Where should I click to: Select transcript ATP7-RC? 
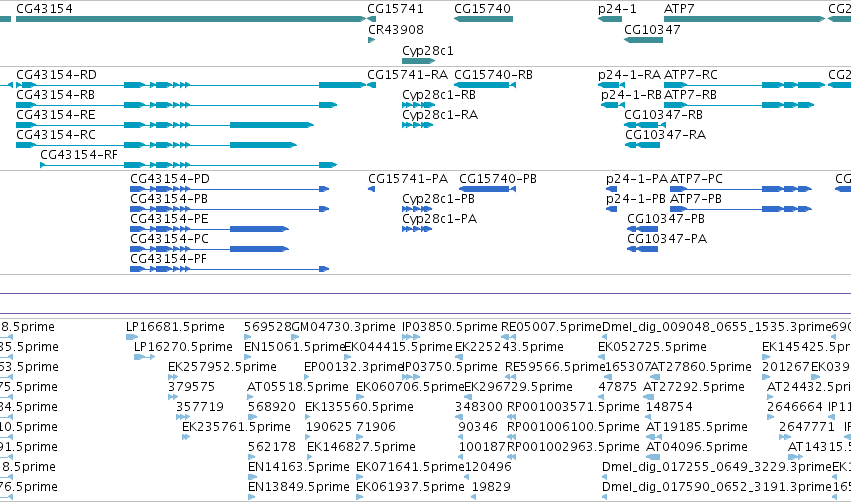(x=745, y=85)
